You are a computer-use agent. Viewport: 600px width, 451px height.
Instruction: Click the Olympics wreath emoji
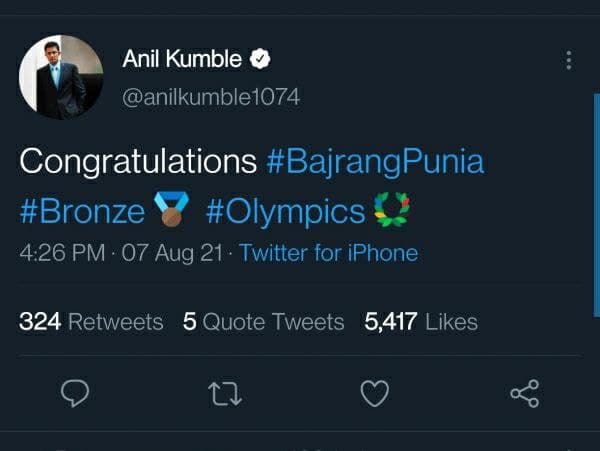[x=392, y=212]
